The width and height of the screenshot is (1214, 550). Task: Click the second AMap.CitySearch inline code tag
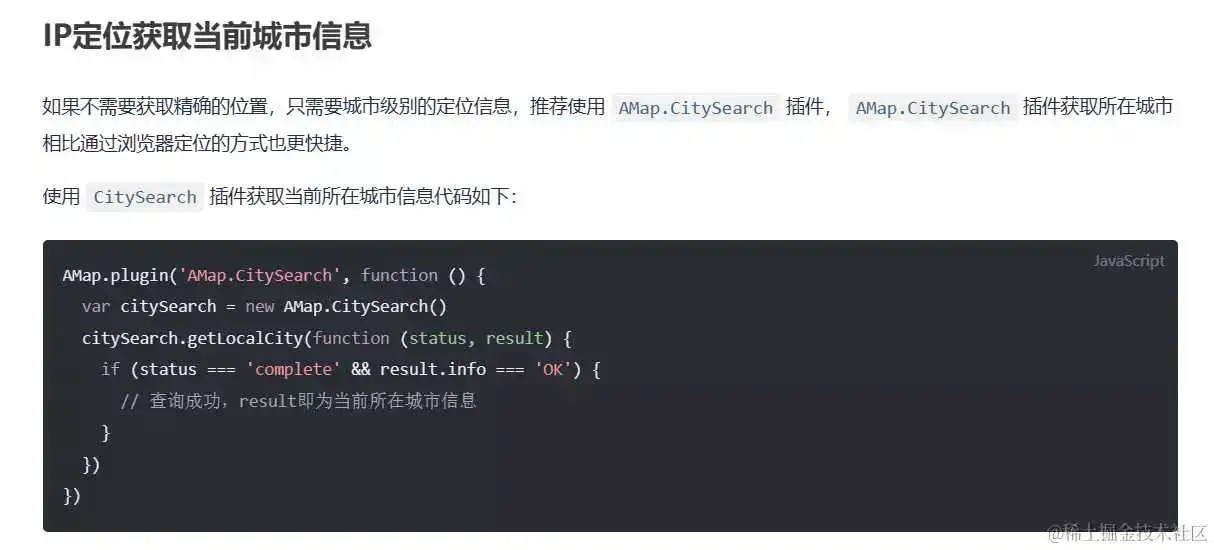tap(932, 108)
